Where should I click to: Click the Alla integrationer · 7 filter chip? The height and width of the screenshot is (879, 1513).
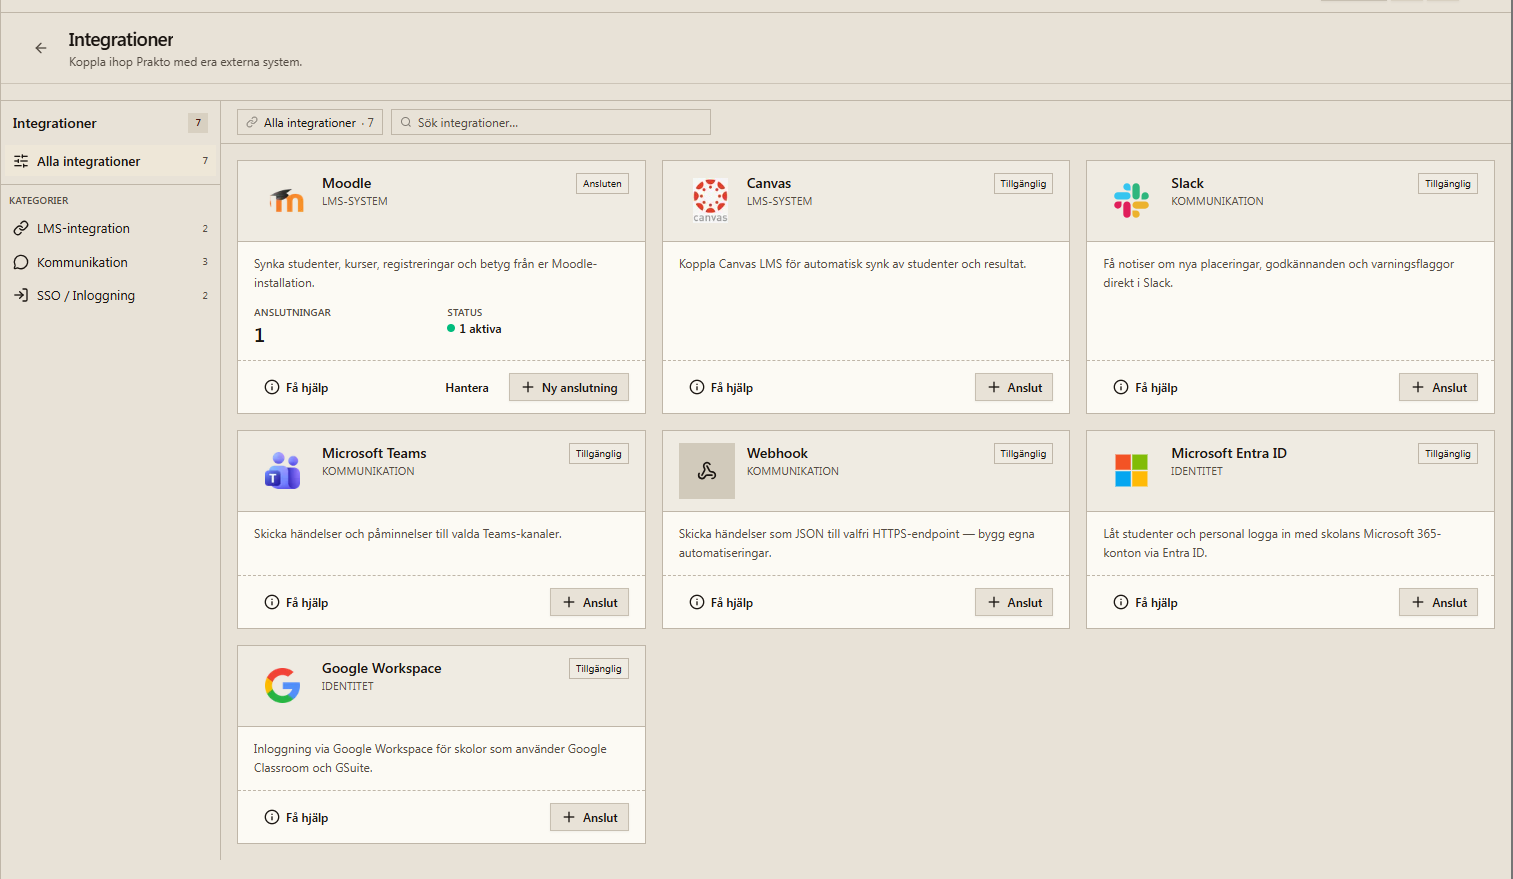[310, 122]
